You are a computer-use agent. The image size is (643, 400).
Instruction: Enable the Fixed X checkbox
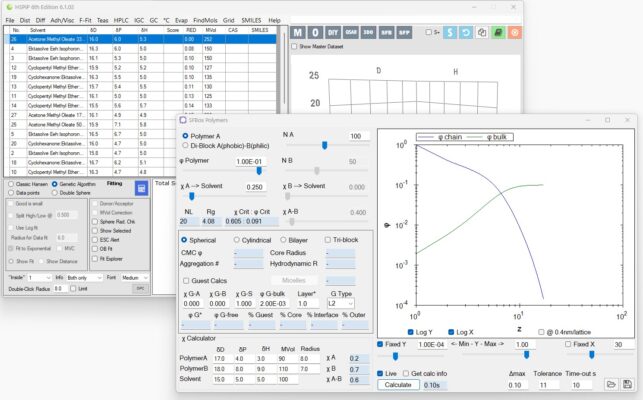[568, 344]
